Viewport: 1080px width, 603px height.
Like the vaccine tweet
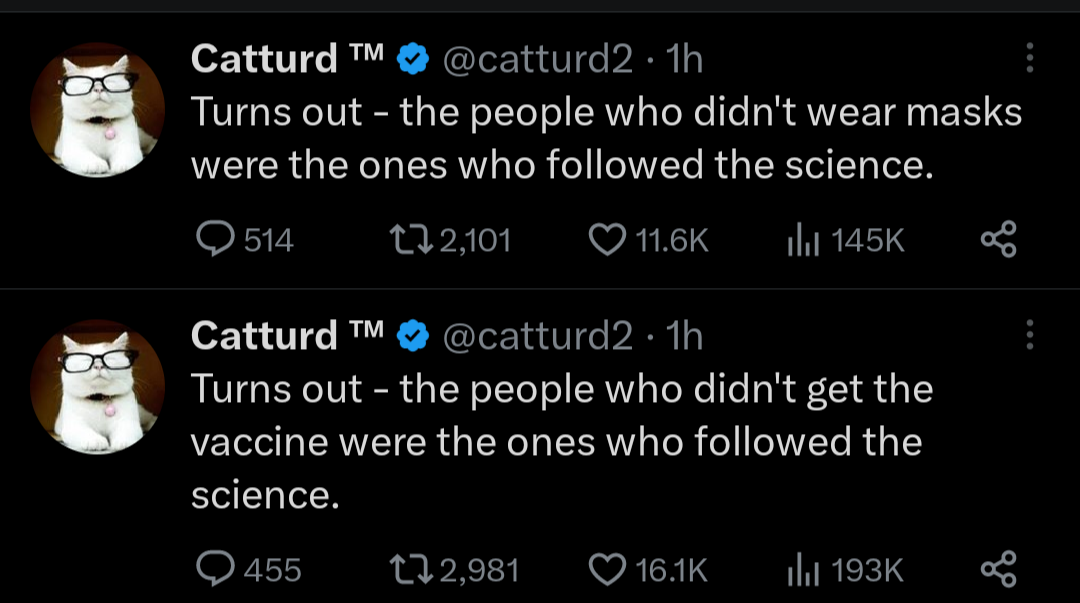coord(604,569)
